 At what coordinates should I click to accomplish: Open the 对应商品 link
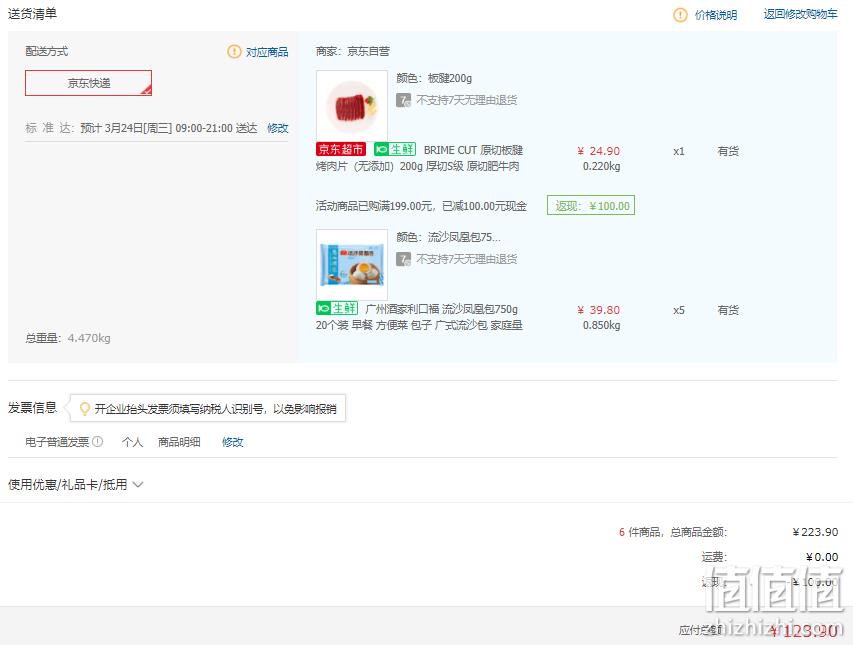(x=267, y=52)
